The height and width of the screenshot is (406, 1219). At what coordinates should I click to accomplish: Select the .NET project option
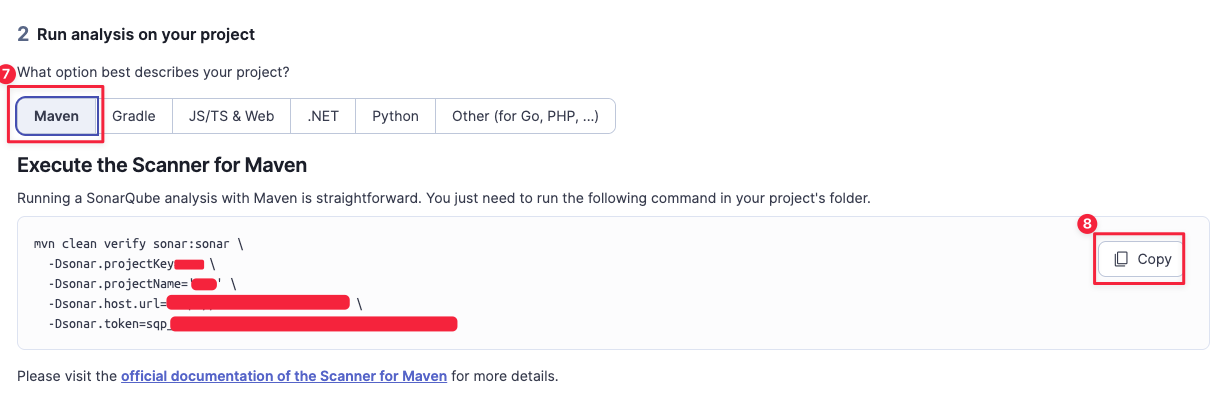tap(323, 116)
